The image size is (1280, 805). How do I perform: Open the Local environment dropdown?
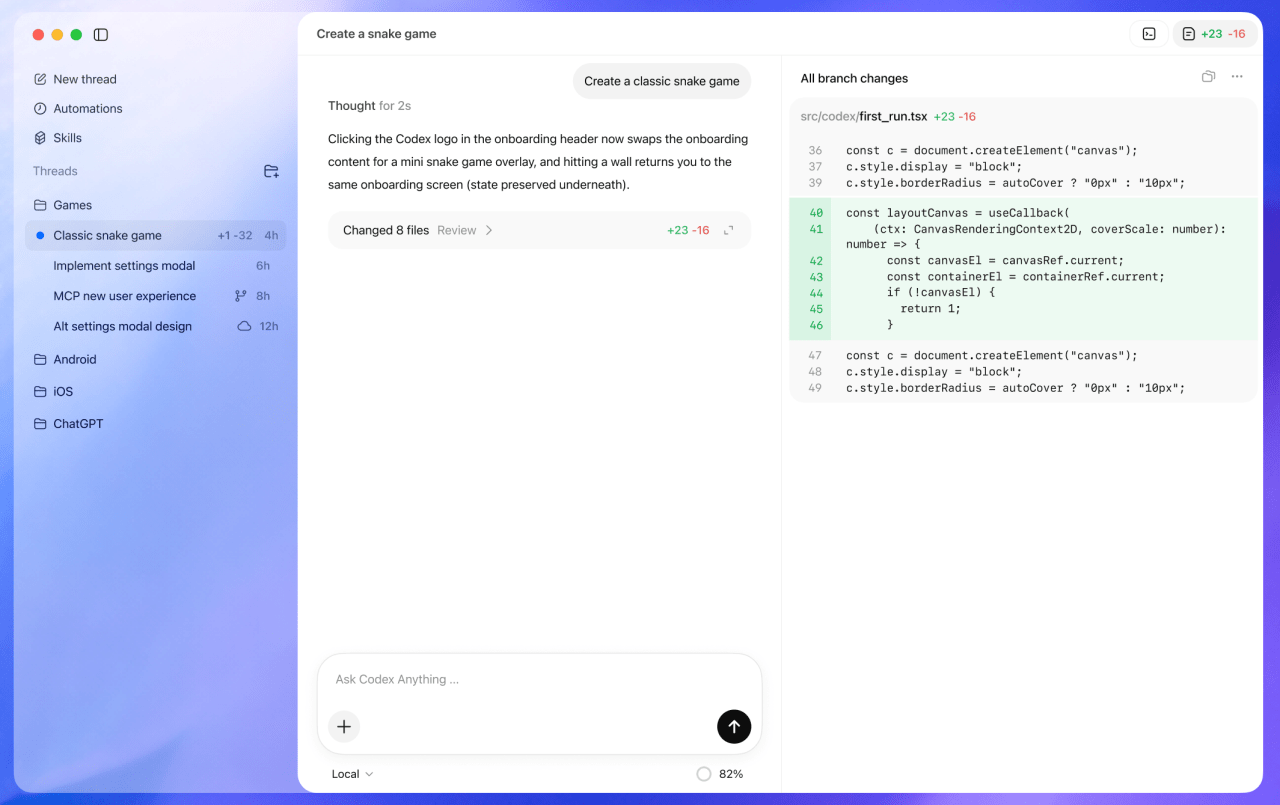pyautogui.click(x=352, y=774)
